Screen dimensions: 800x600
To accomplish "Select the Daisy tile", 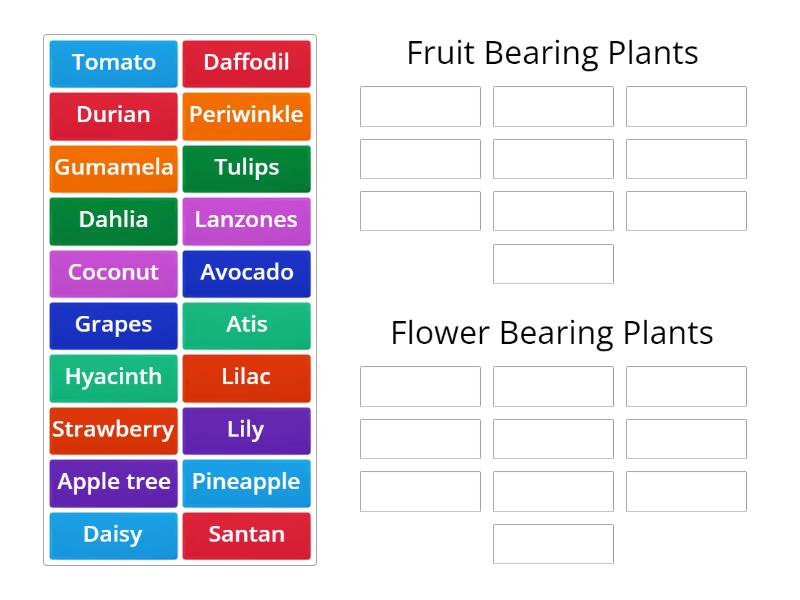I will pyautogui.click(x=113, y=535).
